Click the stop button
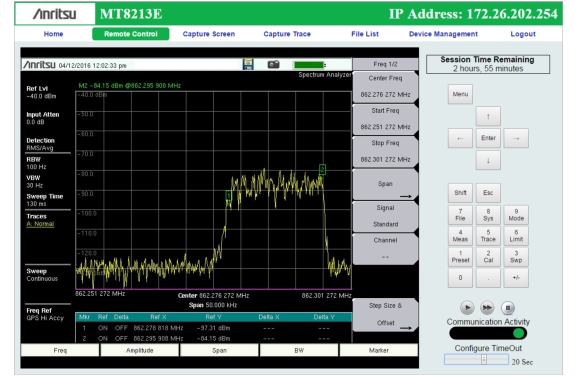The height and width of the screenshot is (376, 575). [x=508, y=307]
